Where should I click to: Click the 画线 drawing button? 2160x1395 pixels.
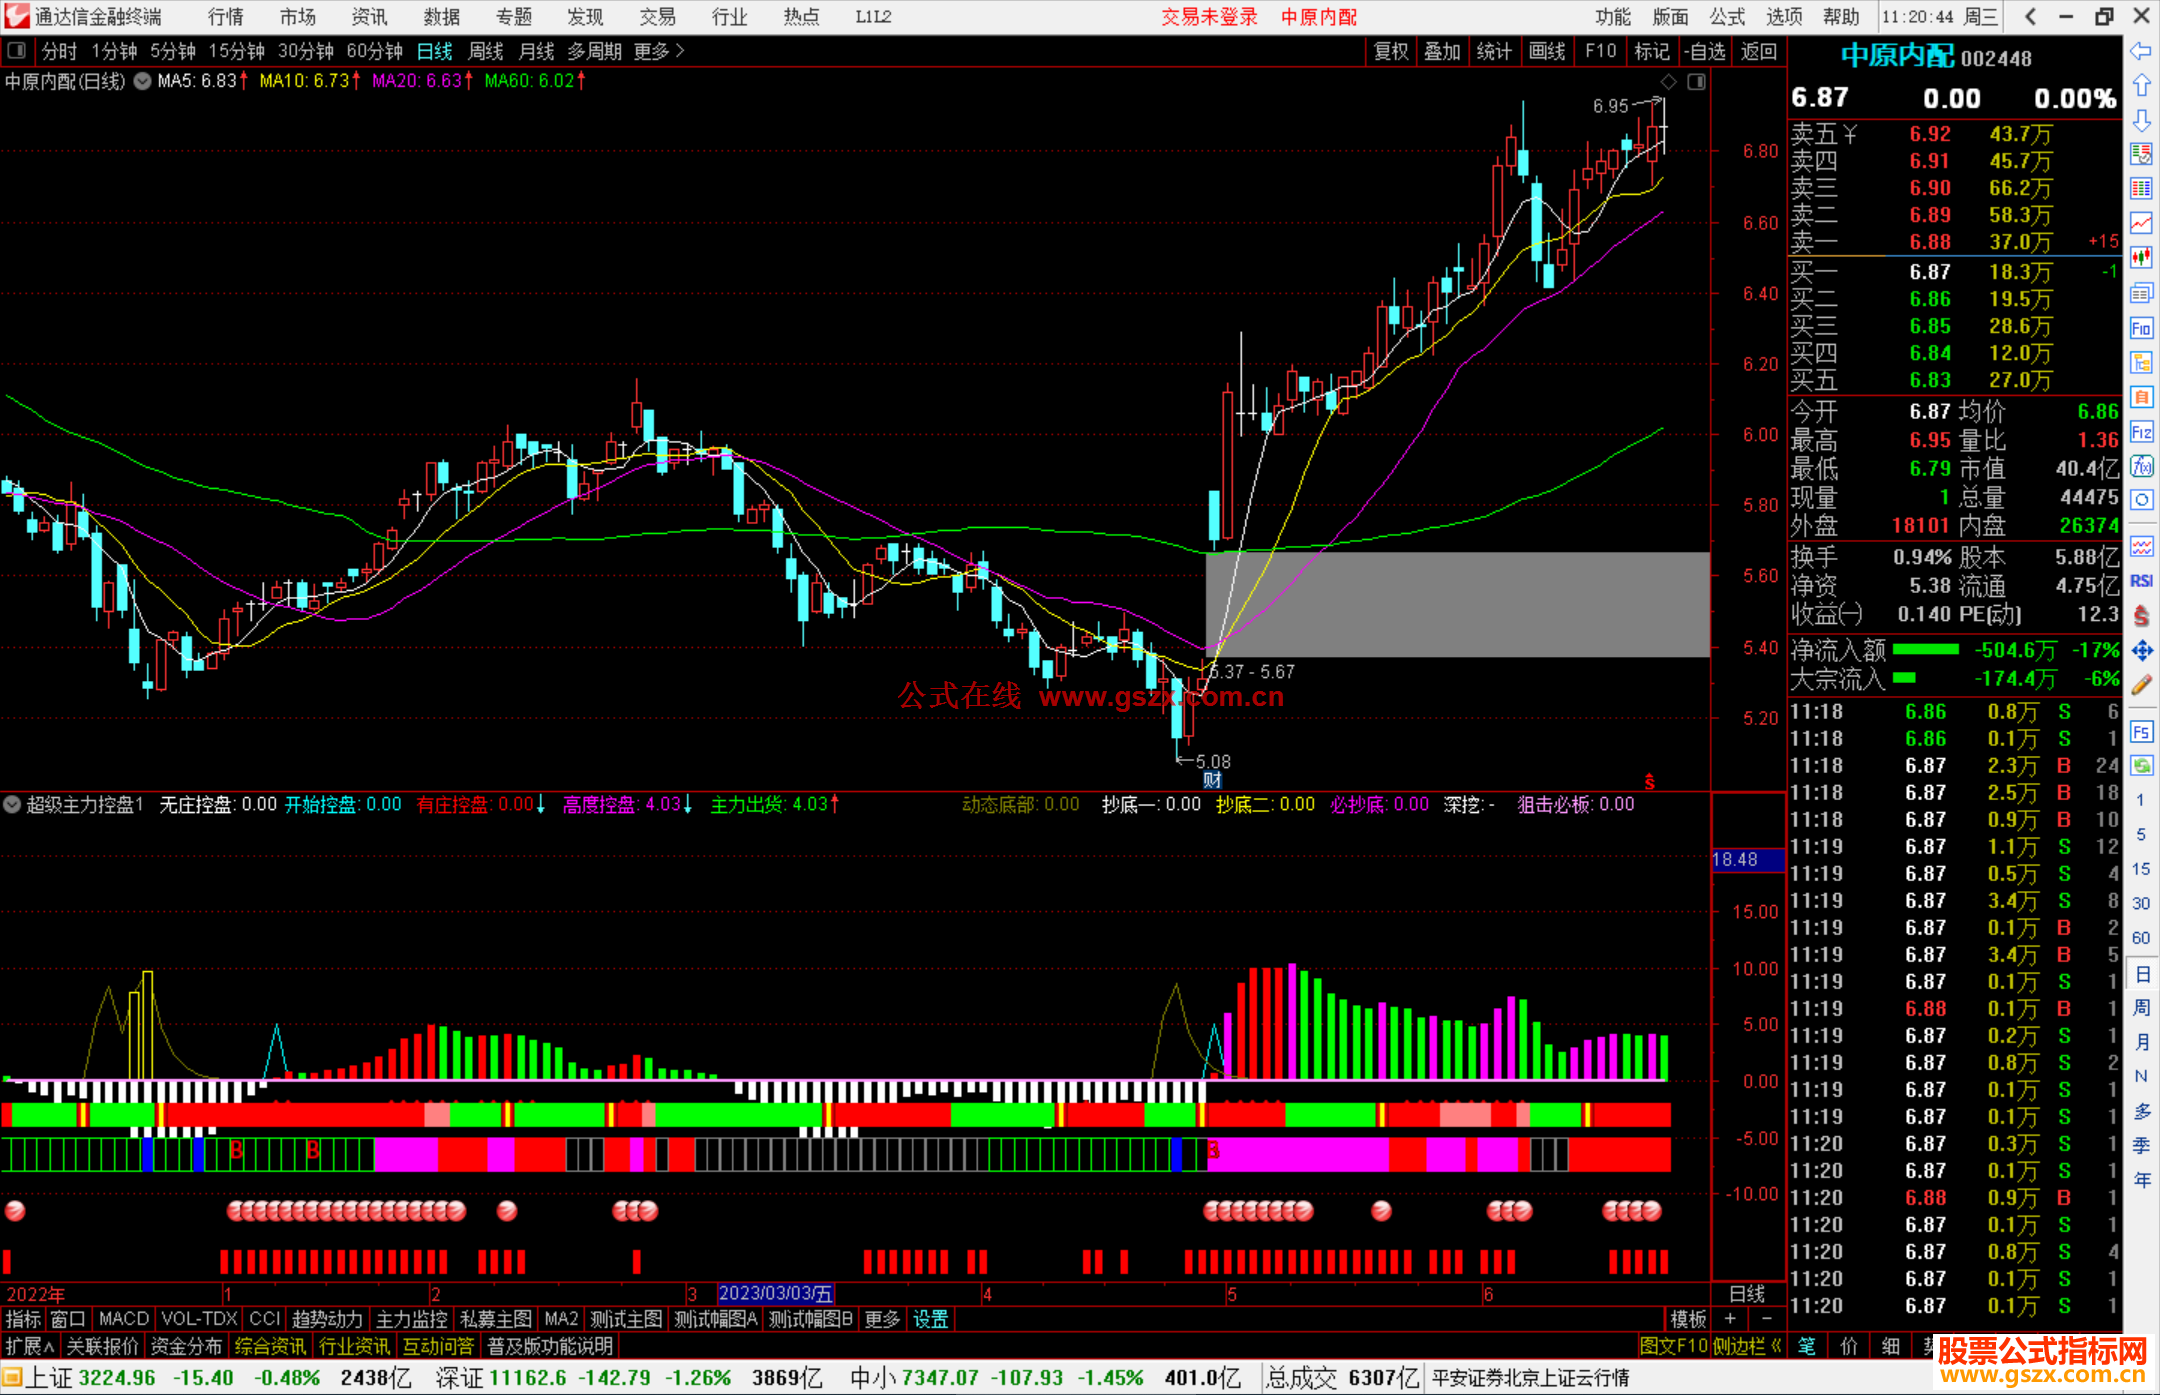[1546, 51]
